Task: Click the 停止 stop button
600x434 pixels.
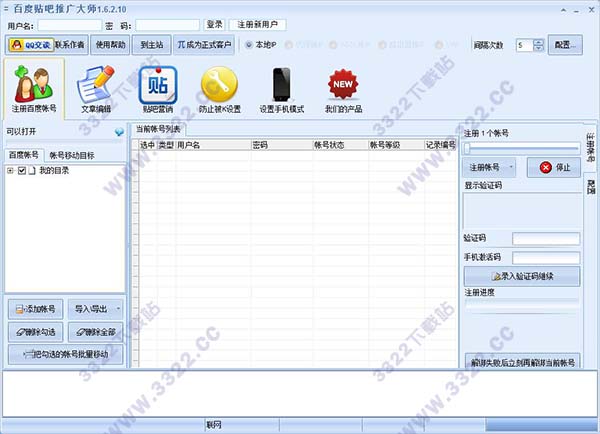Action: point(554,167)
